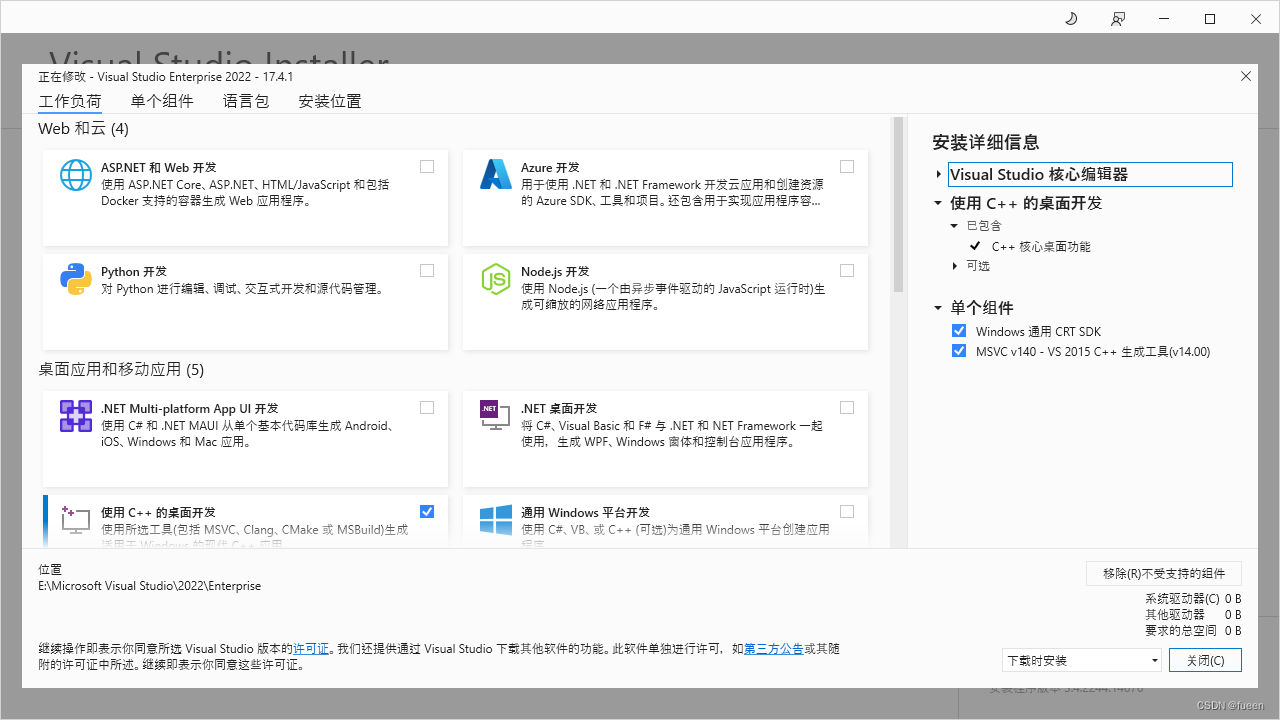Switch to the 单个组件 tab
This screenshot has width=1280, height=720.
(x=162, y=101)
